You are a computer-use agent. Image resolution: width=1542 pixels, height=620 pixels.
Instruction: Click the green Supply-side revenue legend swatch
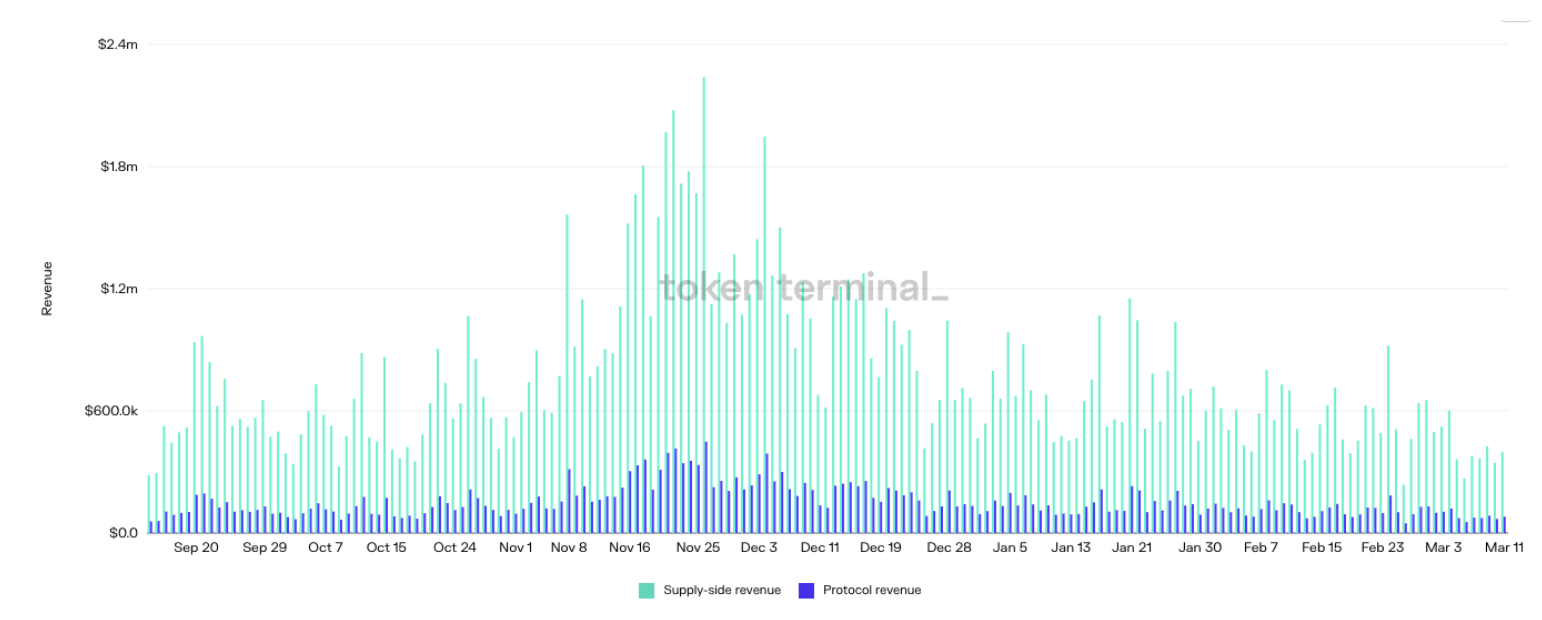coord(647,591)
